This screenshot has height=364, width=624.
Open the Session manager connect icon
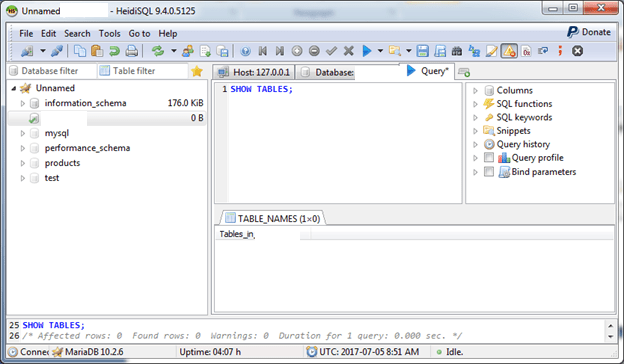point(27,51)
